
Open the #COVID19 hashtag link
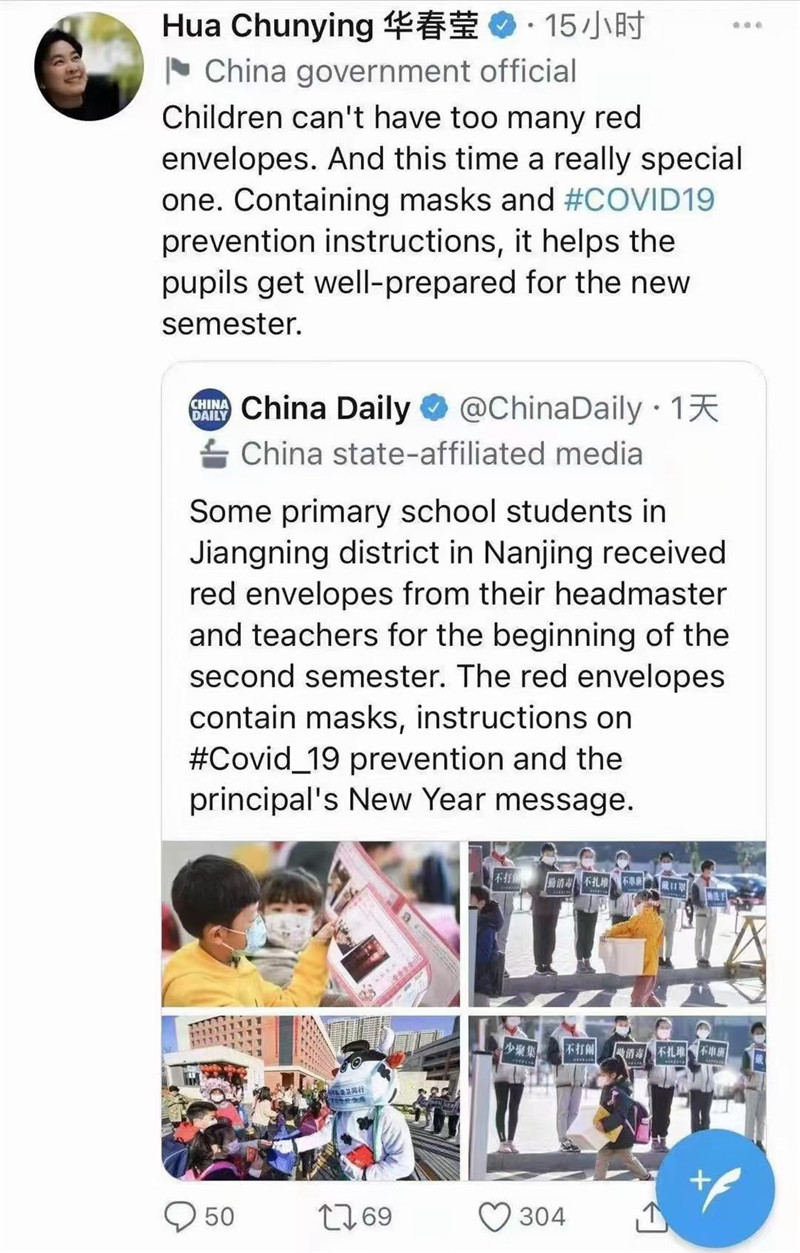click(x=639, y=200)
